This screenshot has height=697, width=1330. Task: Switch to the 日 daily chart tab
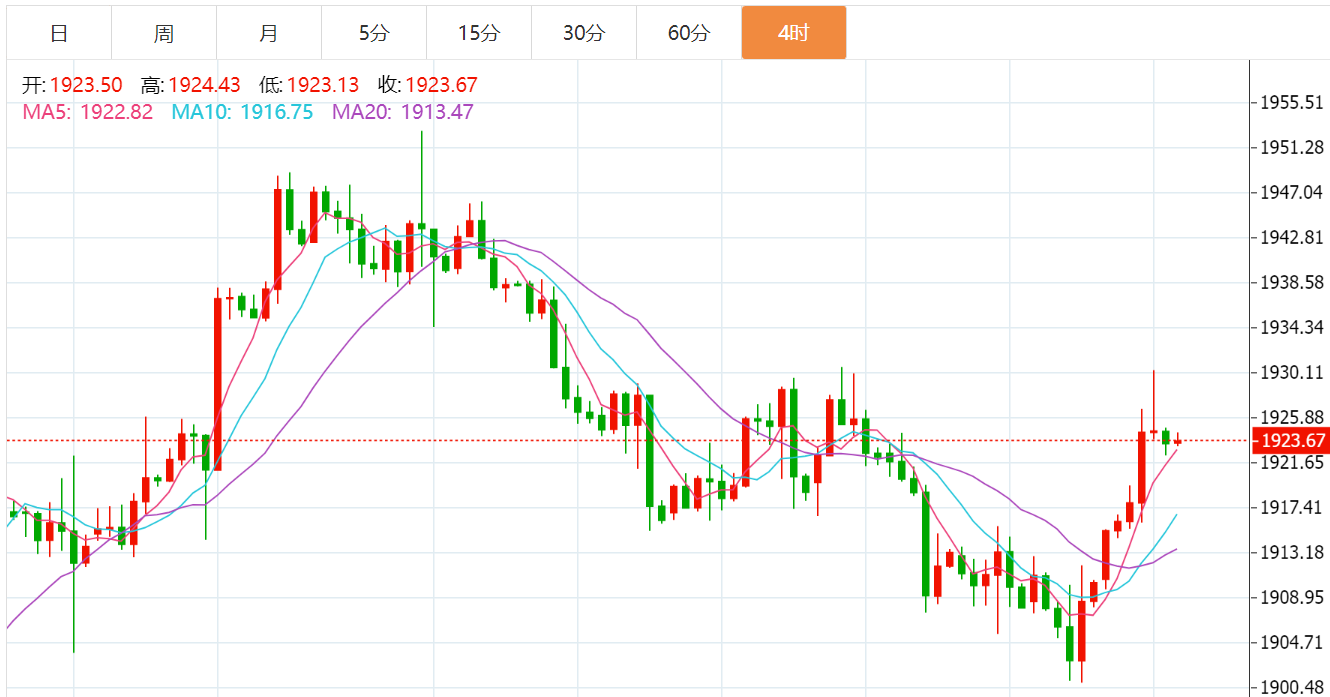59,33
